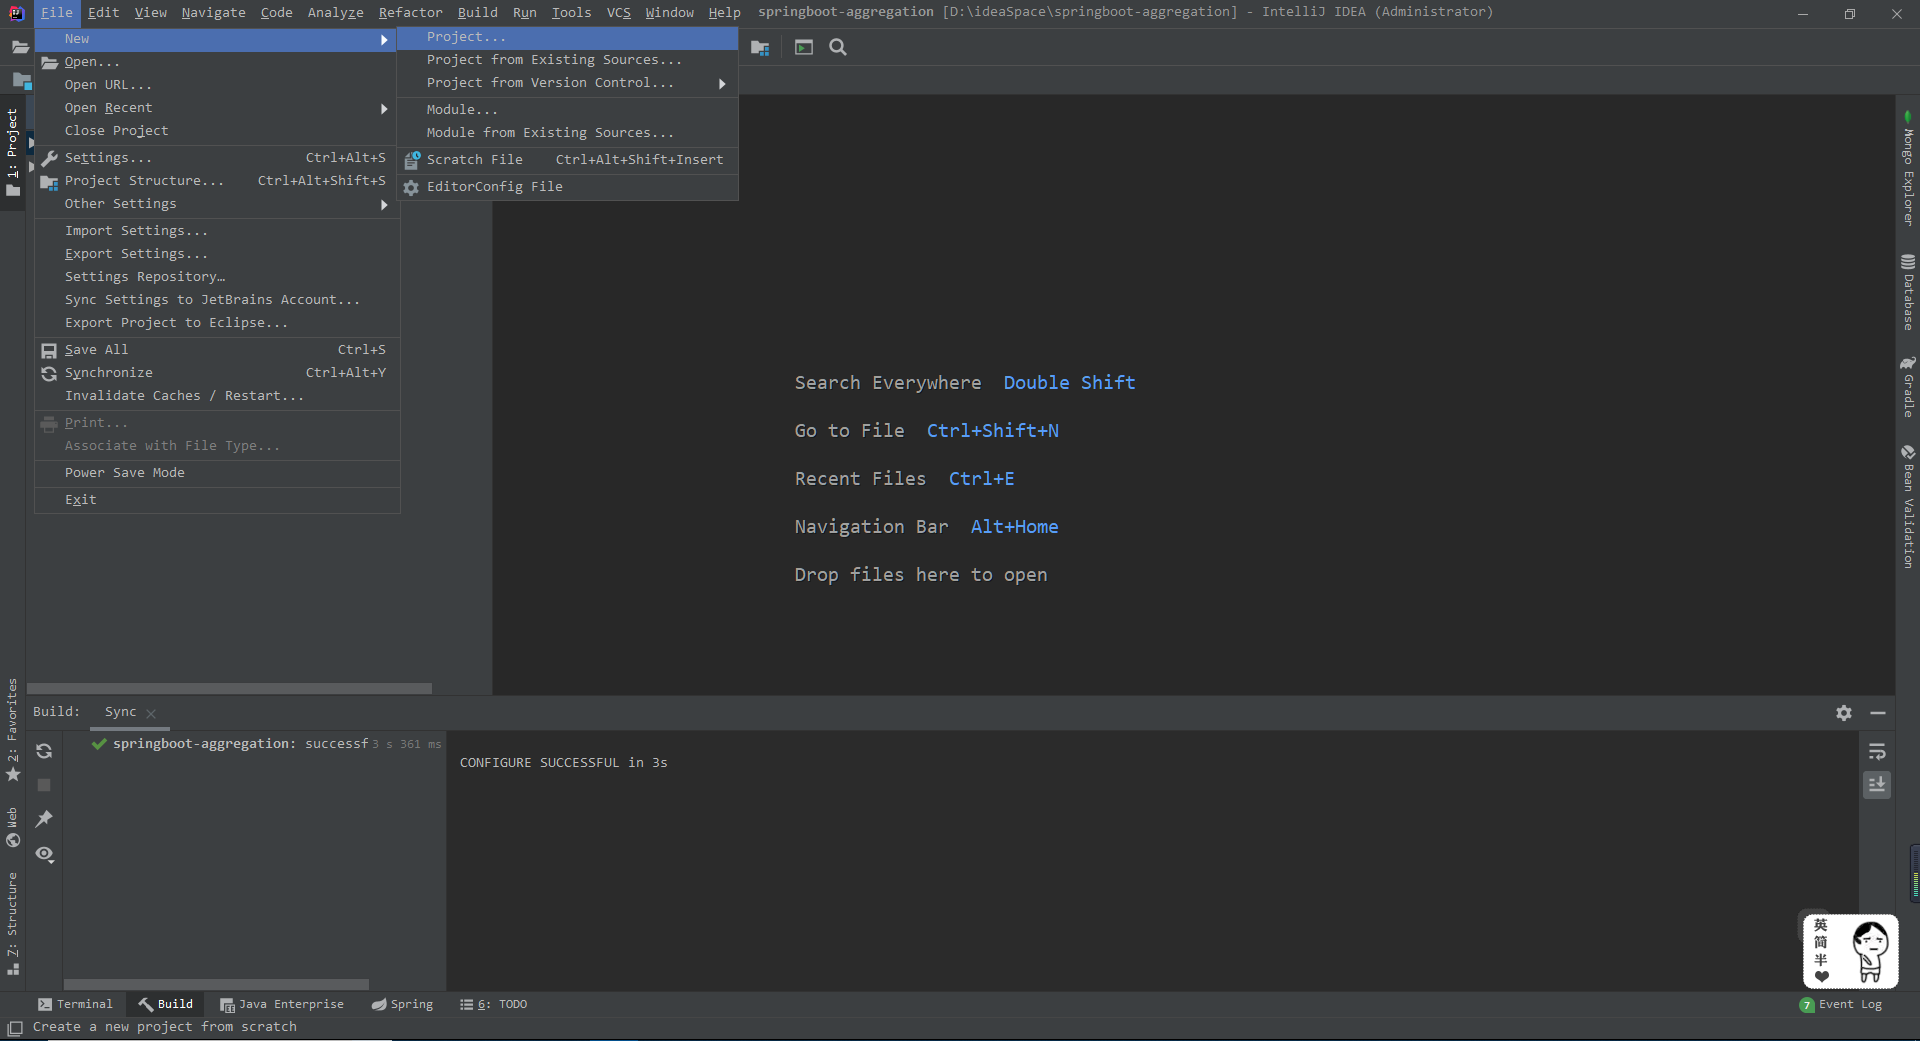Select Open... in the File menu
Screen dimensions: 1920x1041
coord(217,62)
